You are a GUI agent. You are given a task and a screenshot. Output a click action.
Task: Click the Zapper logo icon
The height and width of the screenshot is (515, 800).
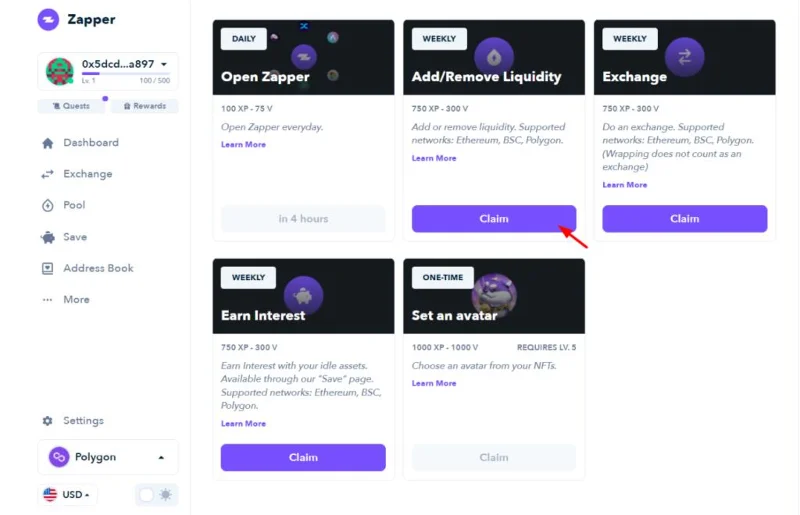click(x=48, y=20)
